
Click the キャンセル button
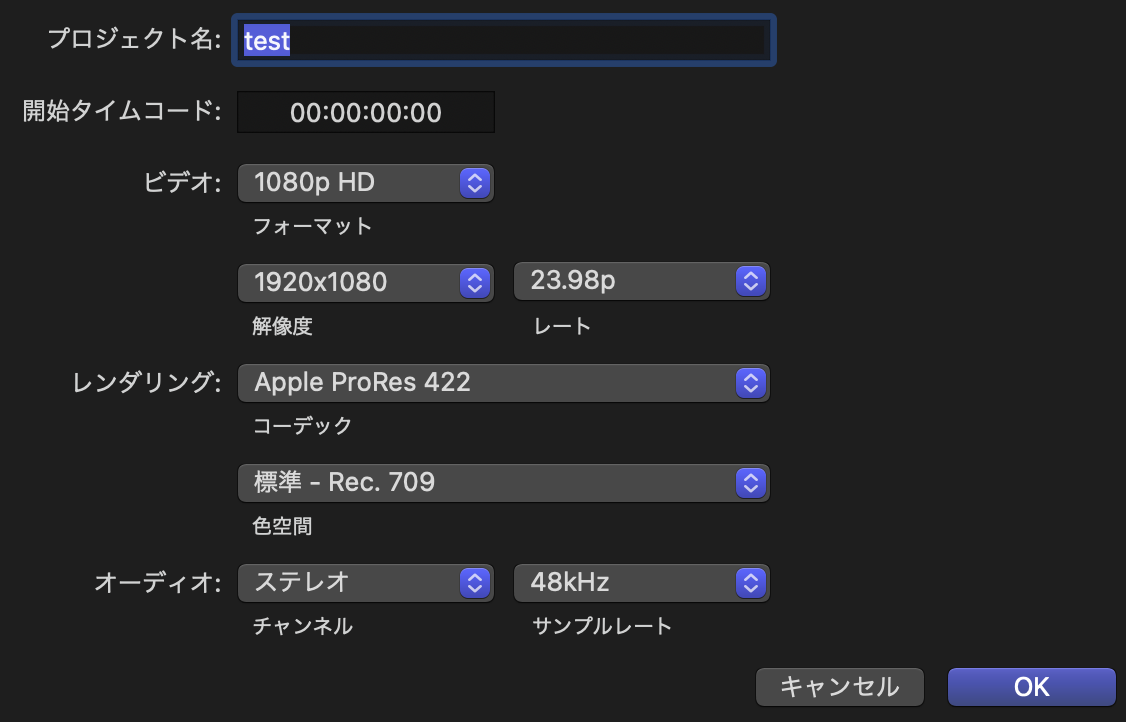coord(839,687)
